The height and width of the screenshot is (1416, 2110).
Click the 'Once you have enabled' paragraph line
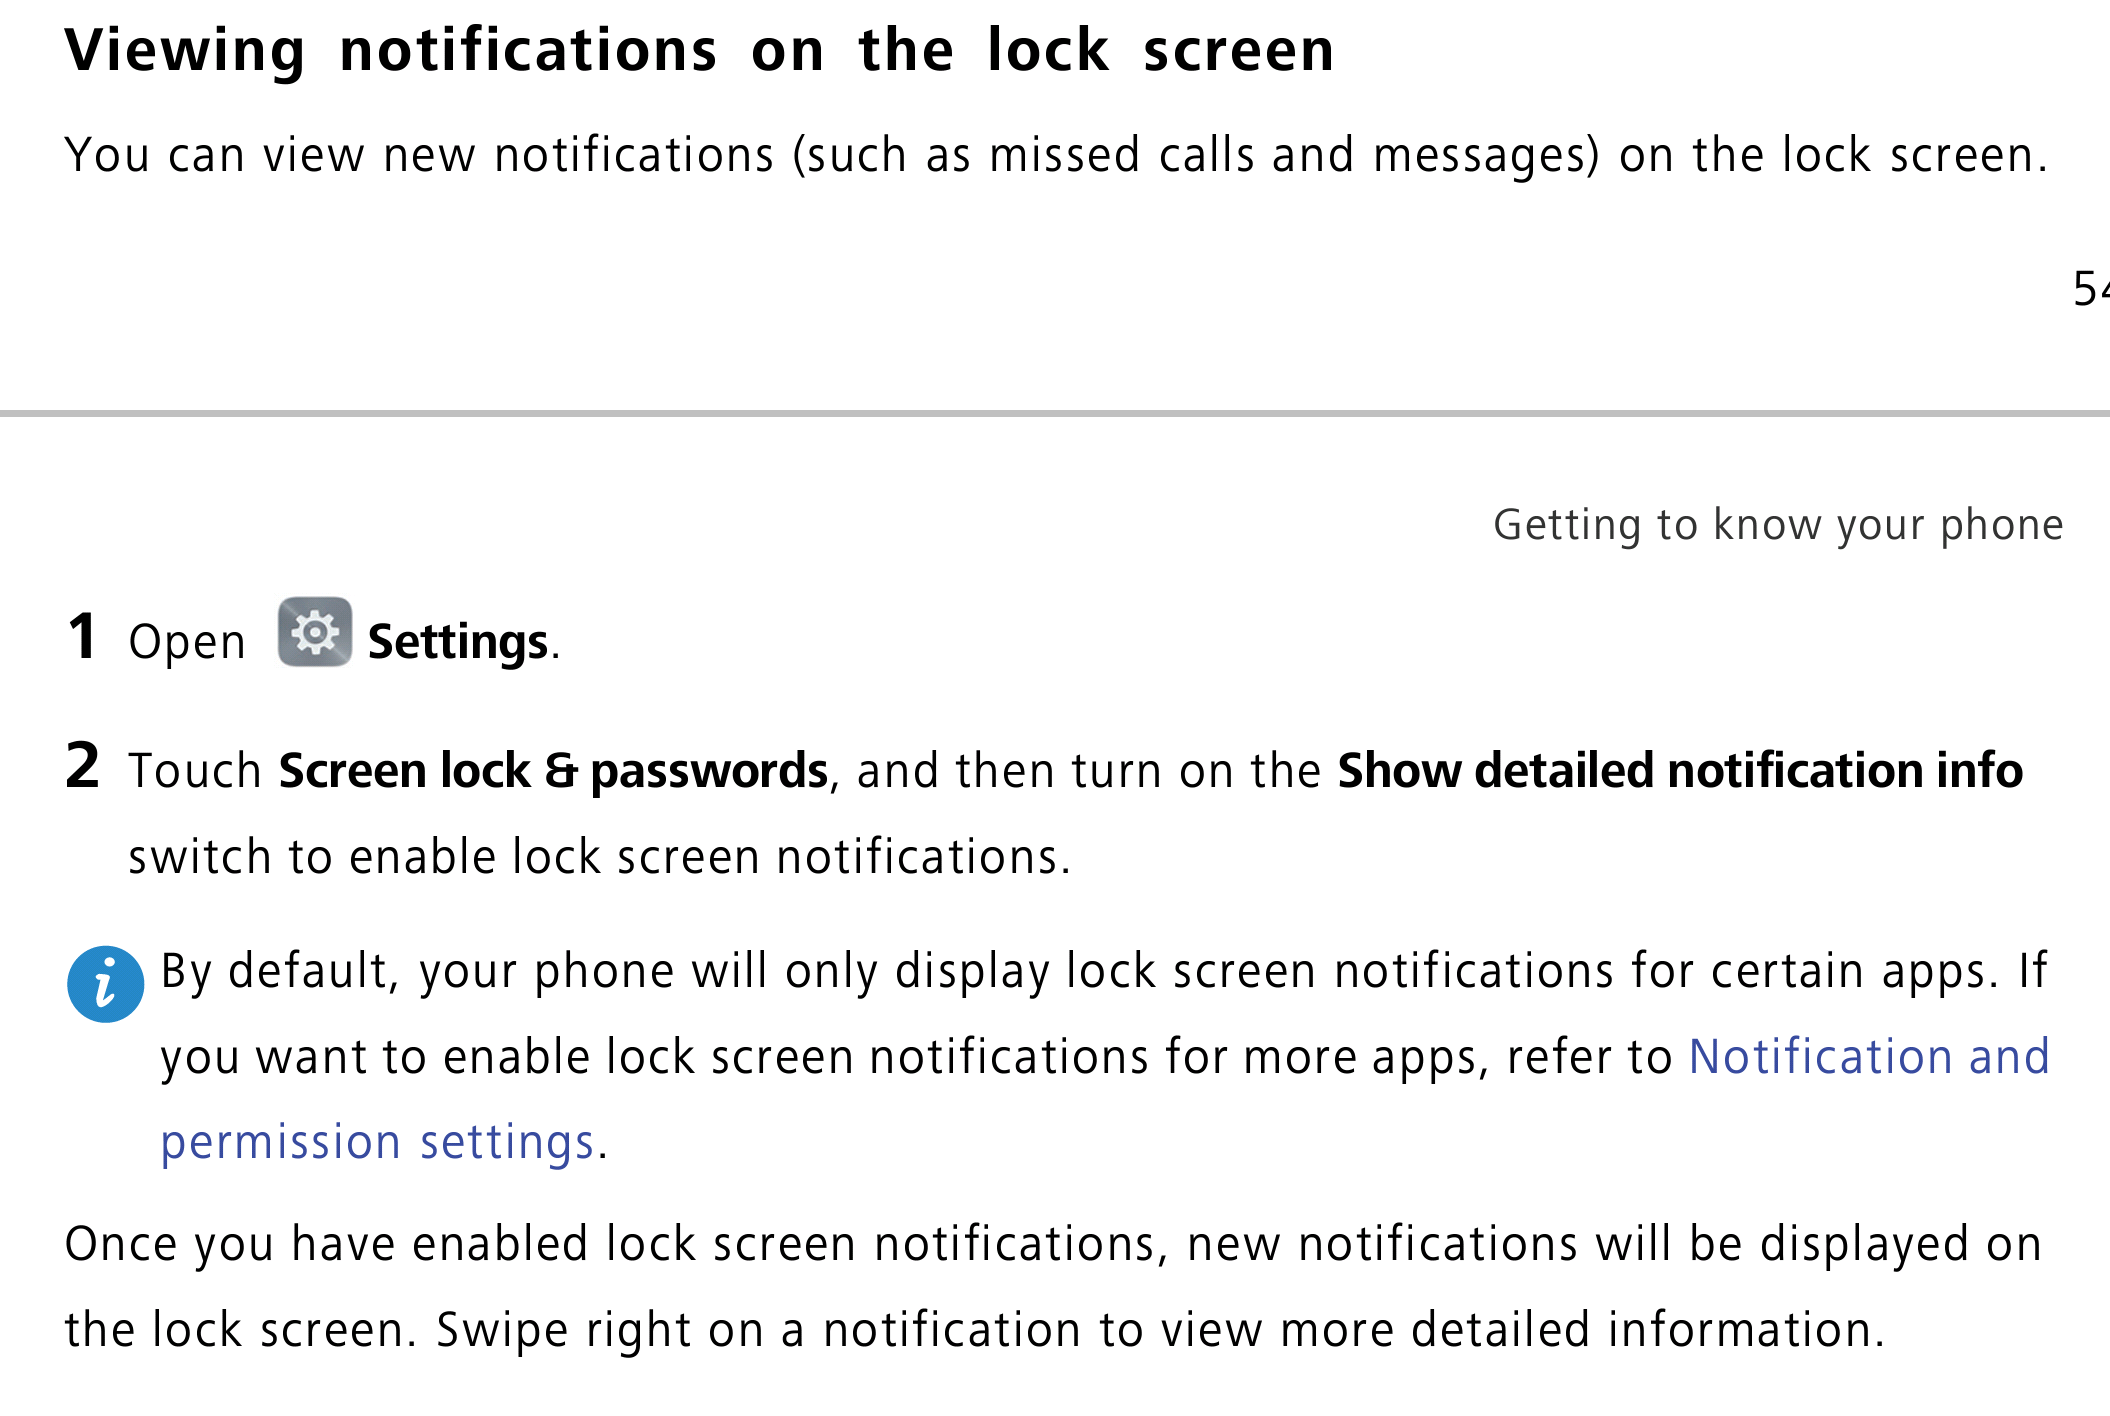pyautogui.click(x=1053, y=1245)
